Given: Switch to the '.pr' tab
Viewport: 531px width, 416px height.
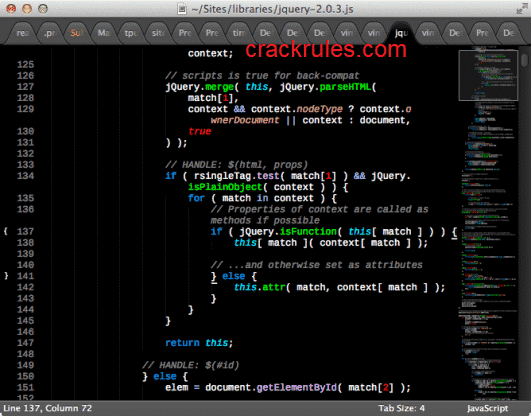Looking at the screenshot, I should [x=49, y=33].
